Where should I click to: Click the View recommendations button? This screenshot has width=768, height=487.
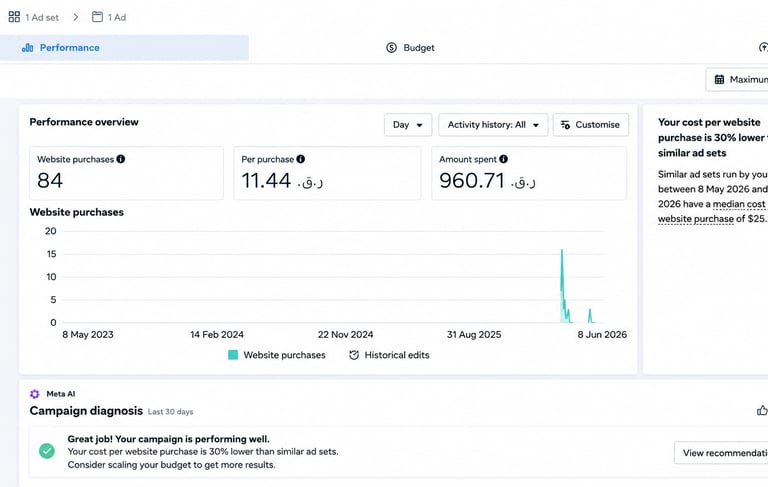pyautogui.click(x=721, y=453)
